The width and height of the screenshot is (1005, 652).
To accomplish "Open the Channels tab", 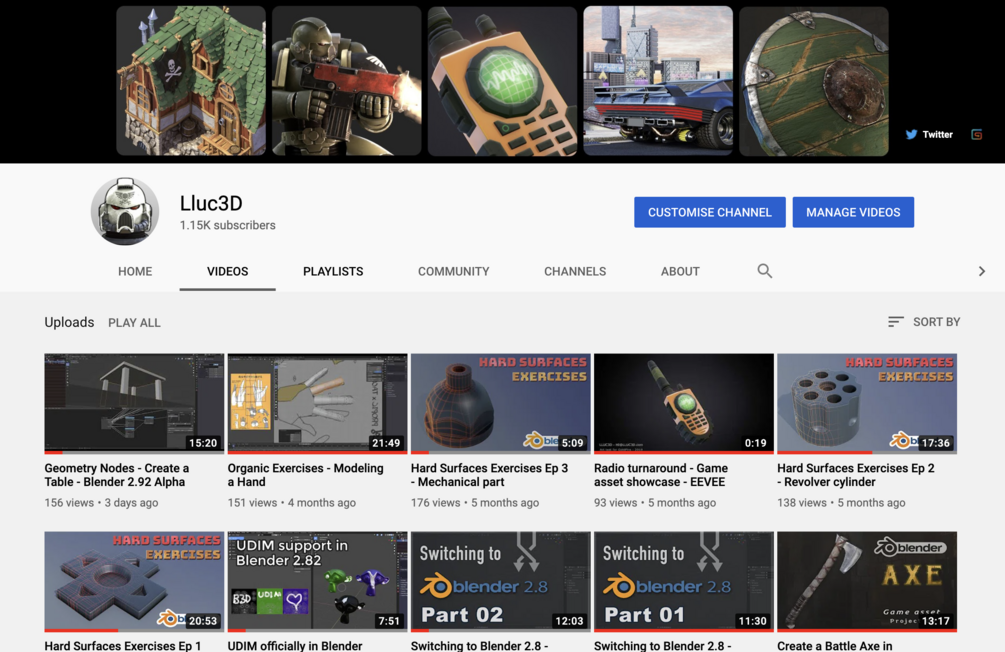I will click(575, 271).
